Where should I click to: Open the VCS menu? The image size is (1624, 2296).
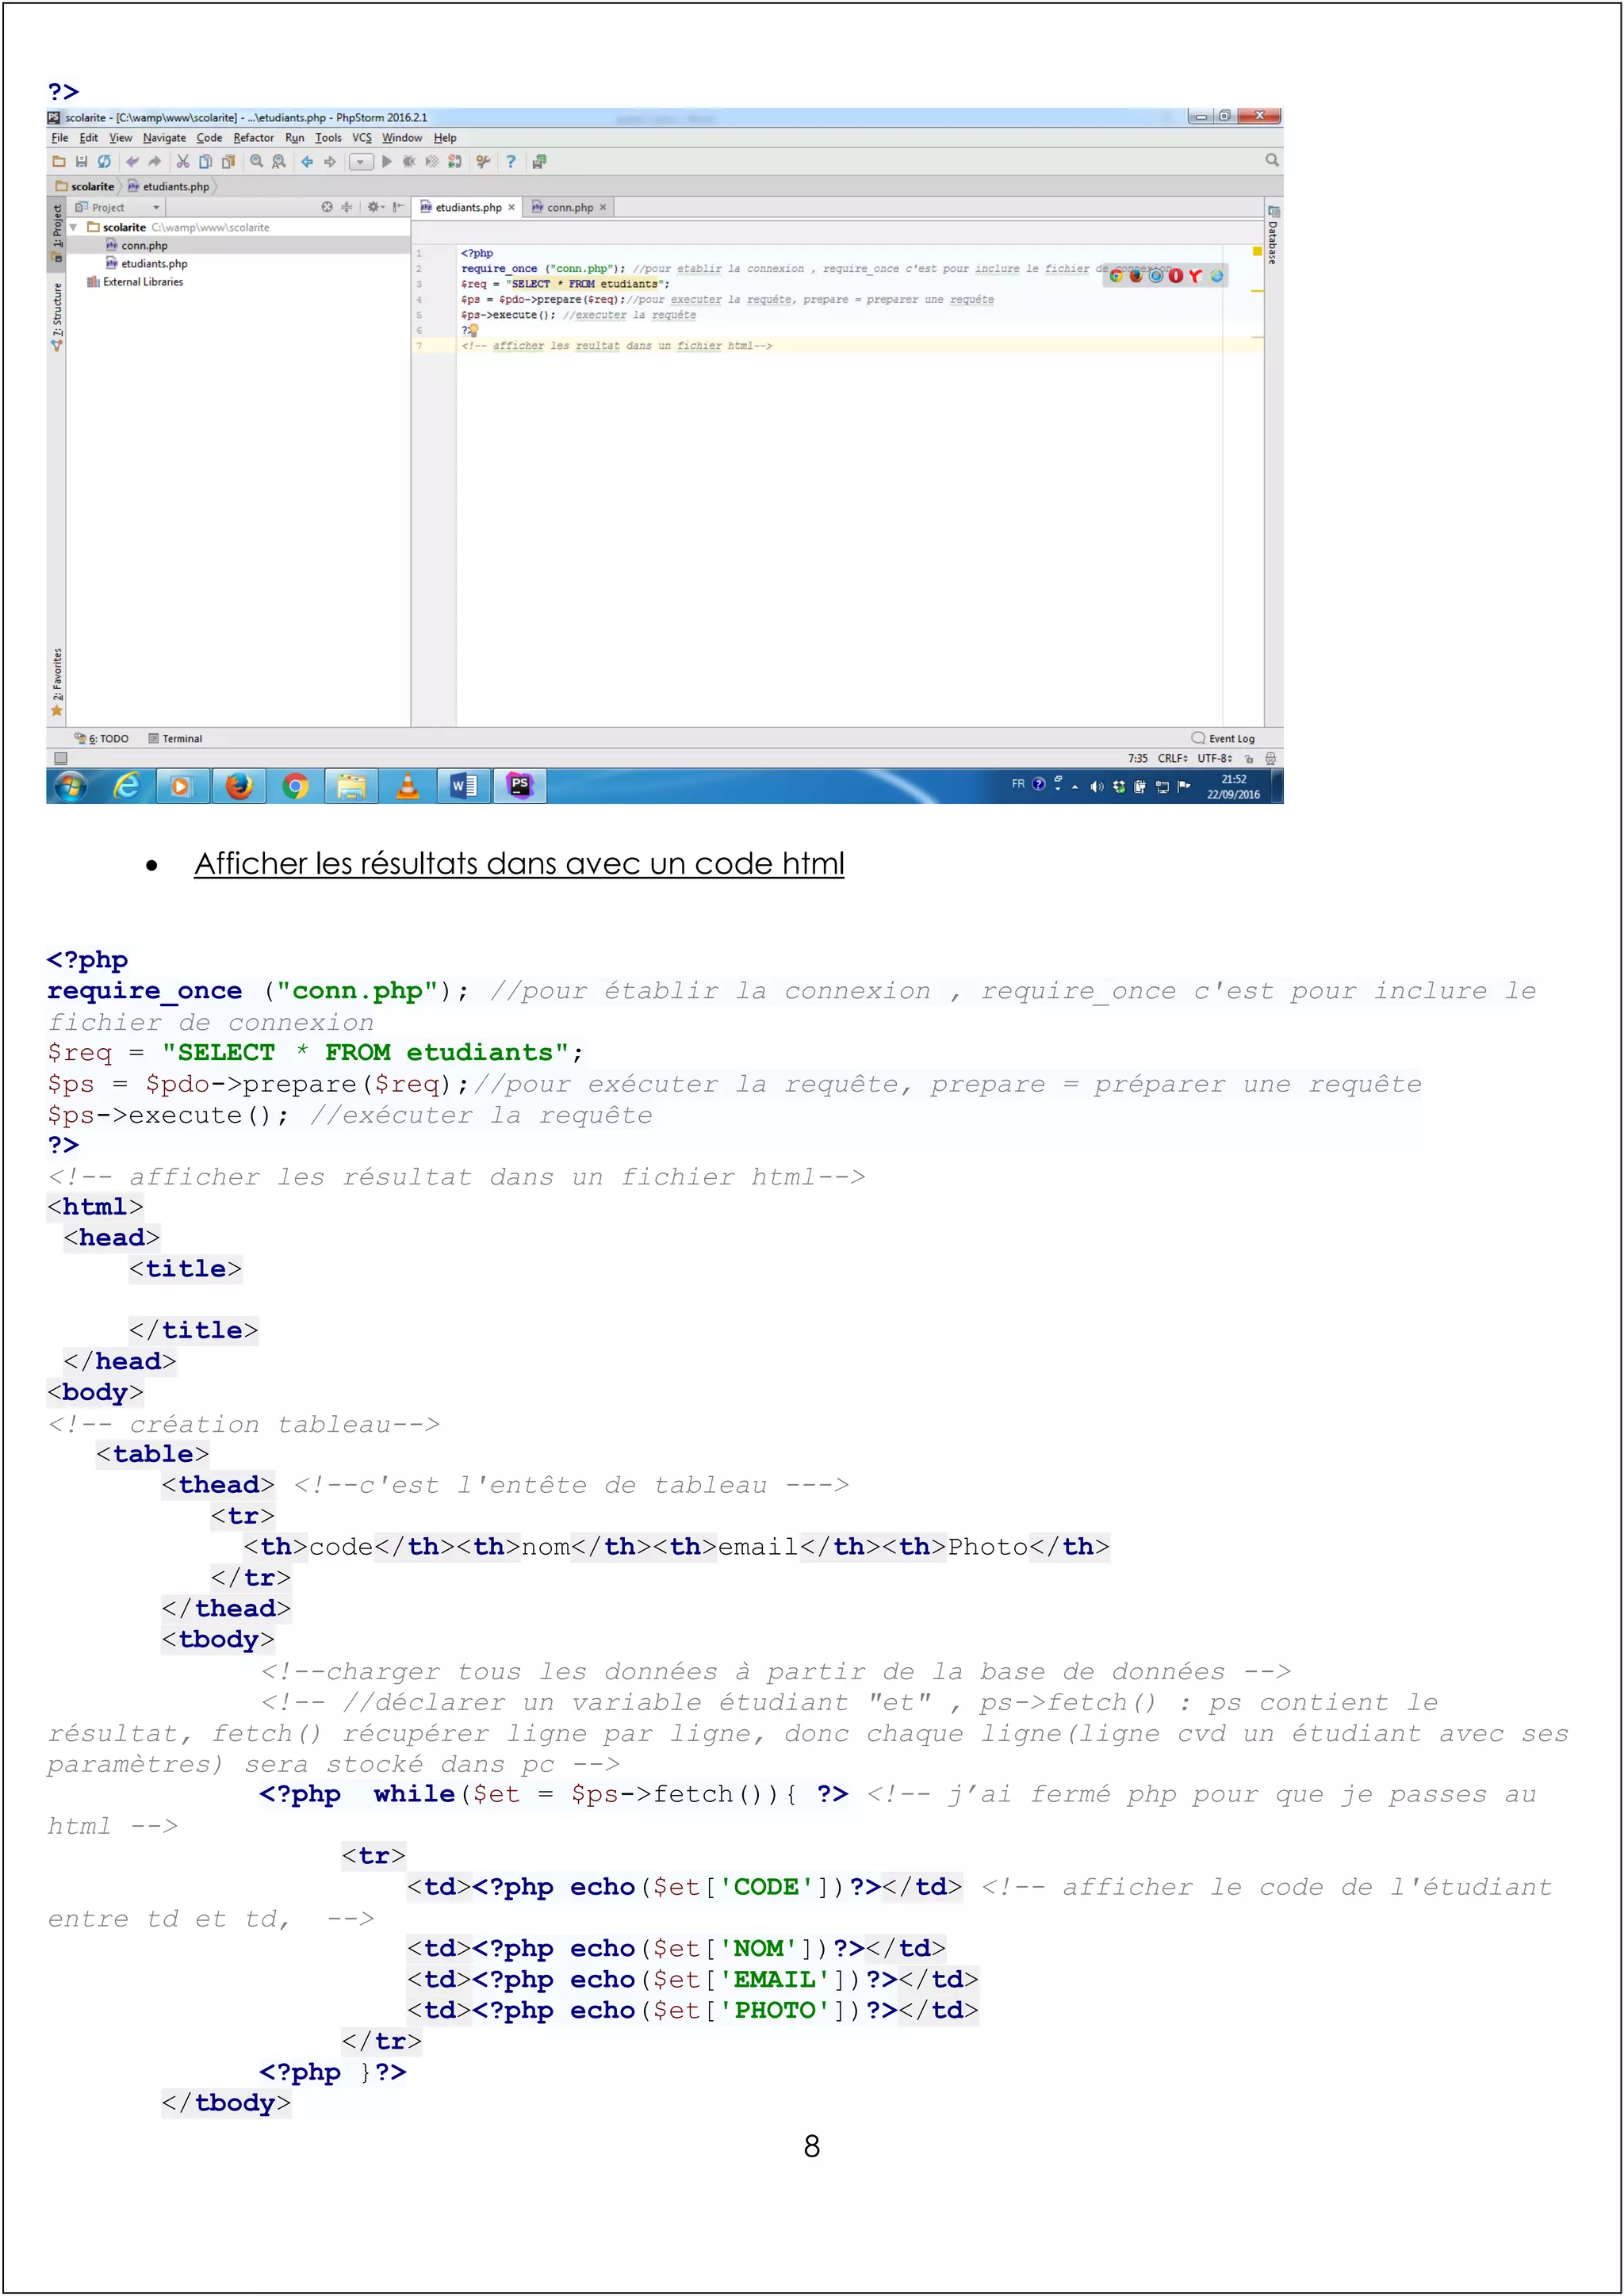pos(362,138)
